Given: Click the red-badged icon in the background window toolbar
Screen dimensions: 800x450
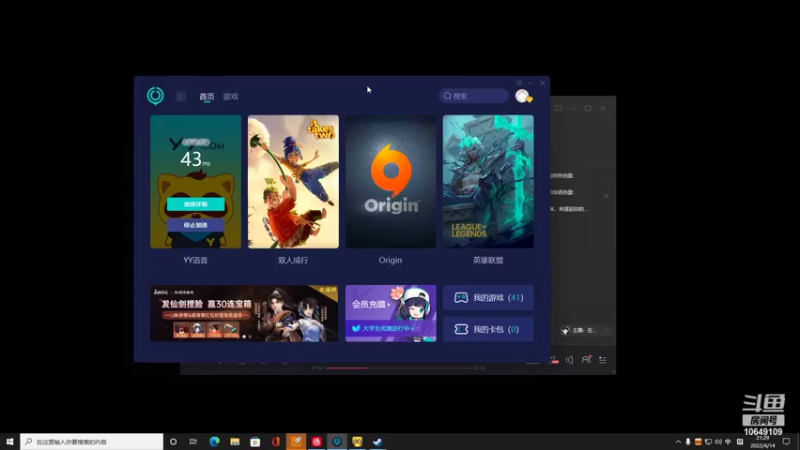Looking at the screenshot, I should click(x=554, y=360).
